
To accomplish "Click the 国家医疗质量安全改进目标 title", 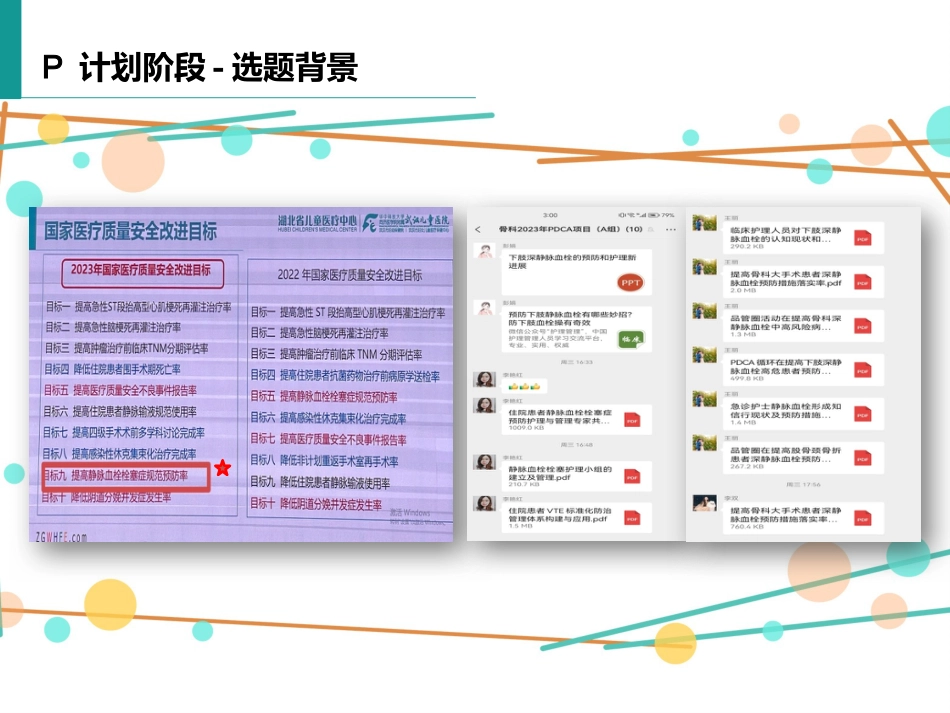I will point(130,231).
